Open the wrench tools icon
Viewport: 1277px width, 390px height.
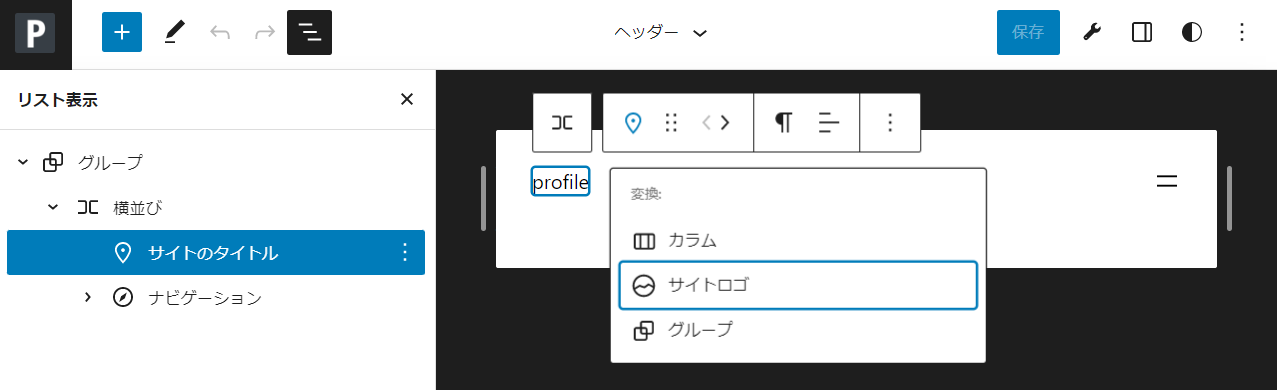click(1092, 32)
